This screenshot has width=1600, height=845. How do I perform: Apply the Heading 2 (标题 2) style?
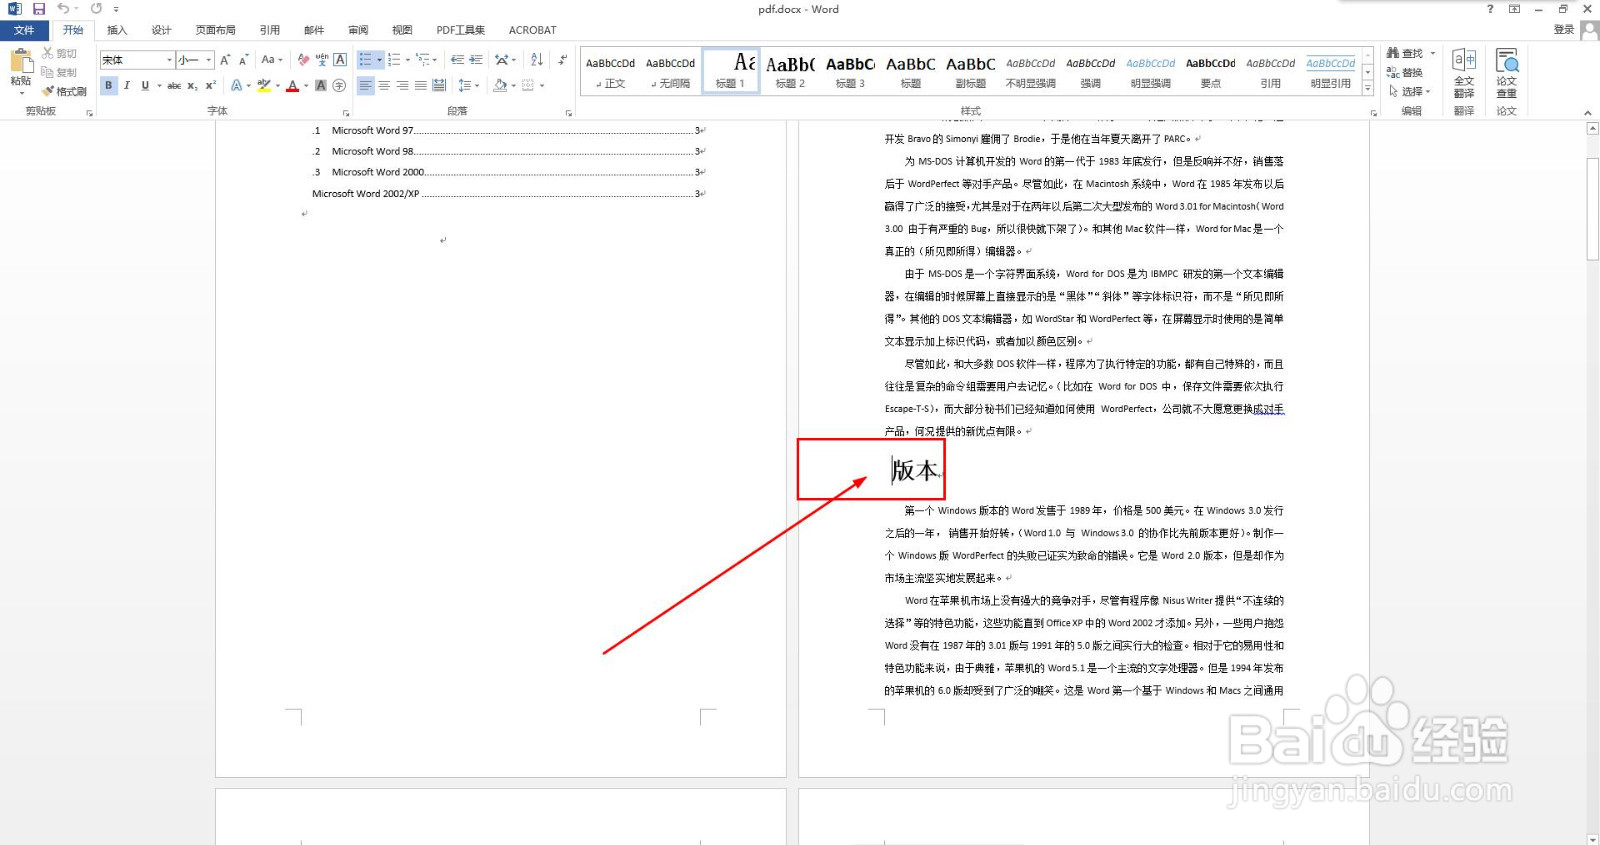tap(790, 71)
